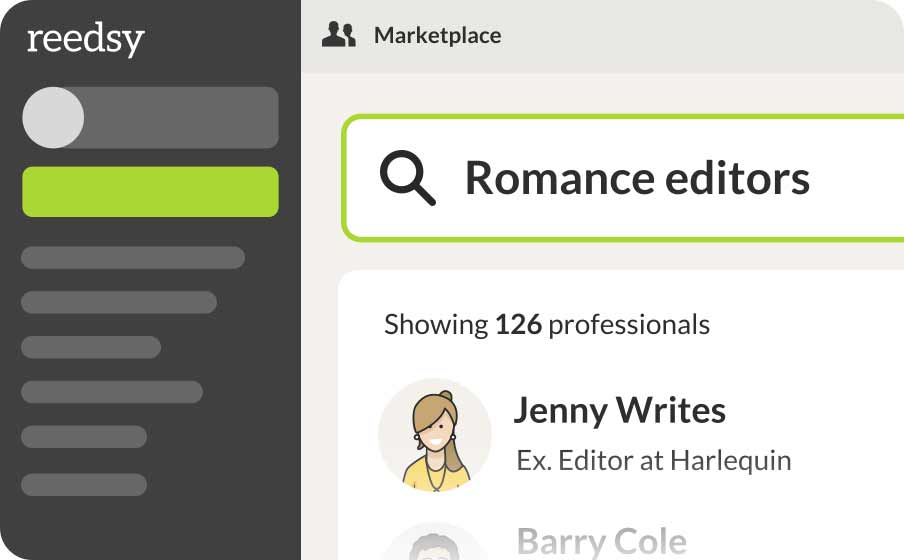Screen dimensions: 904x560
Task: Select Barry Cole's profile avatar
Action: 435,545
